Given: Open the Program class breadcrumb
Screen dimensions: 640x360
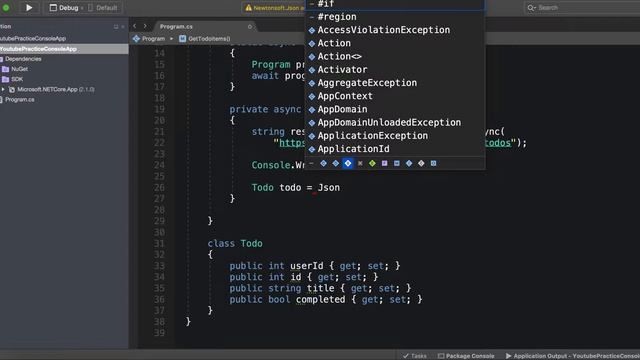Looking at the screenshot, I should [x=153, y=39].
